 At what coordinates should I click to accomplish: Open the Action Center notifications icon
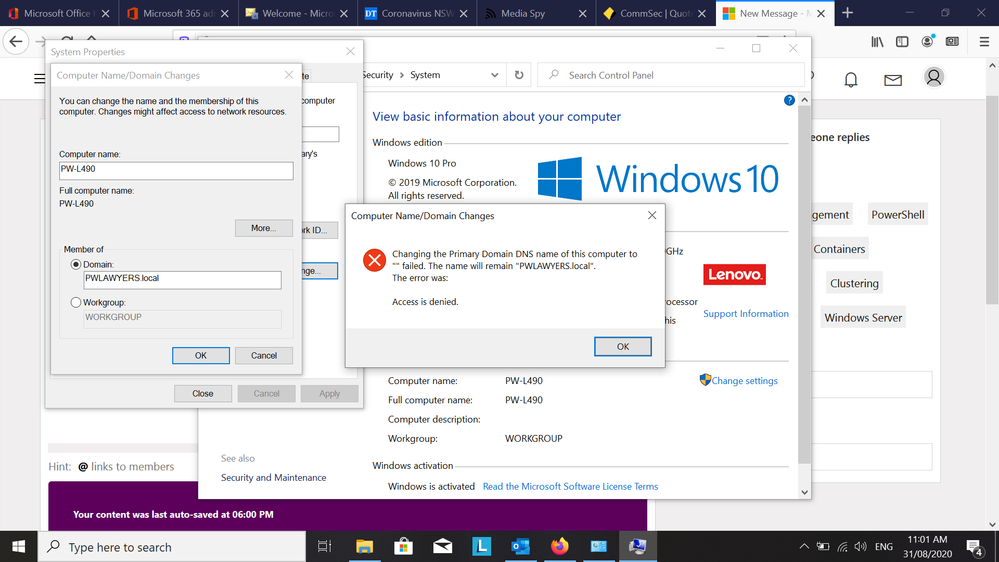pos(974,547)
